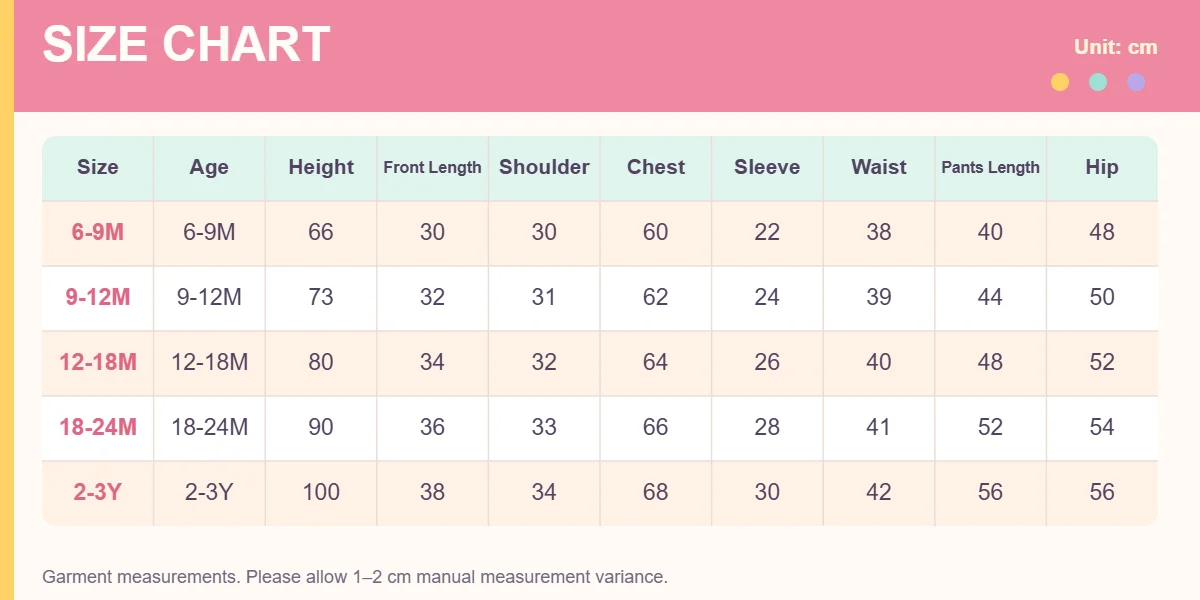
Task: Click the pink 12-18M size row label
Action: coord(98,362)
